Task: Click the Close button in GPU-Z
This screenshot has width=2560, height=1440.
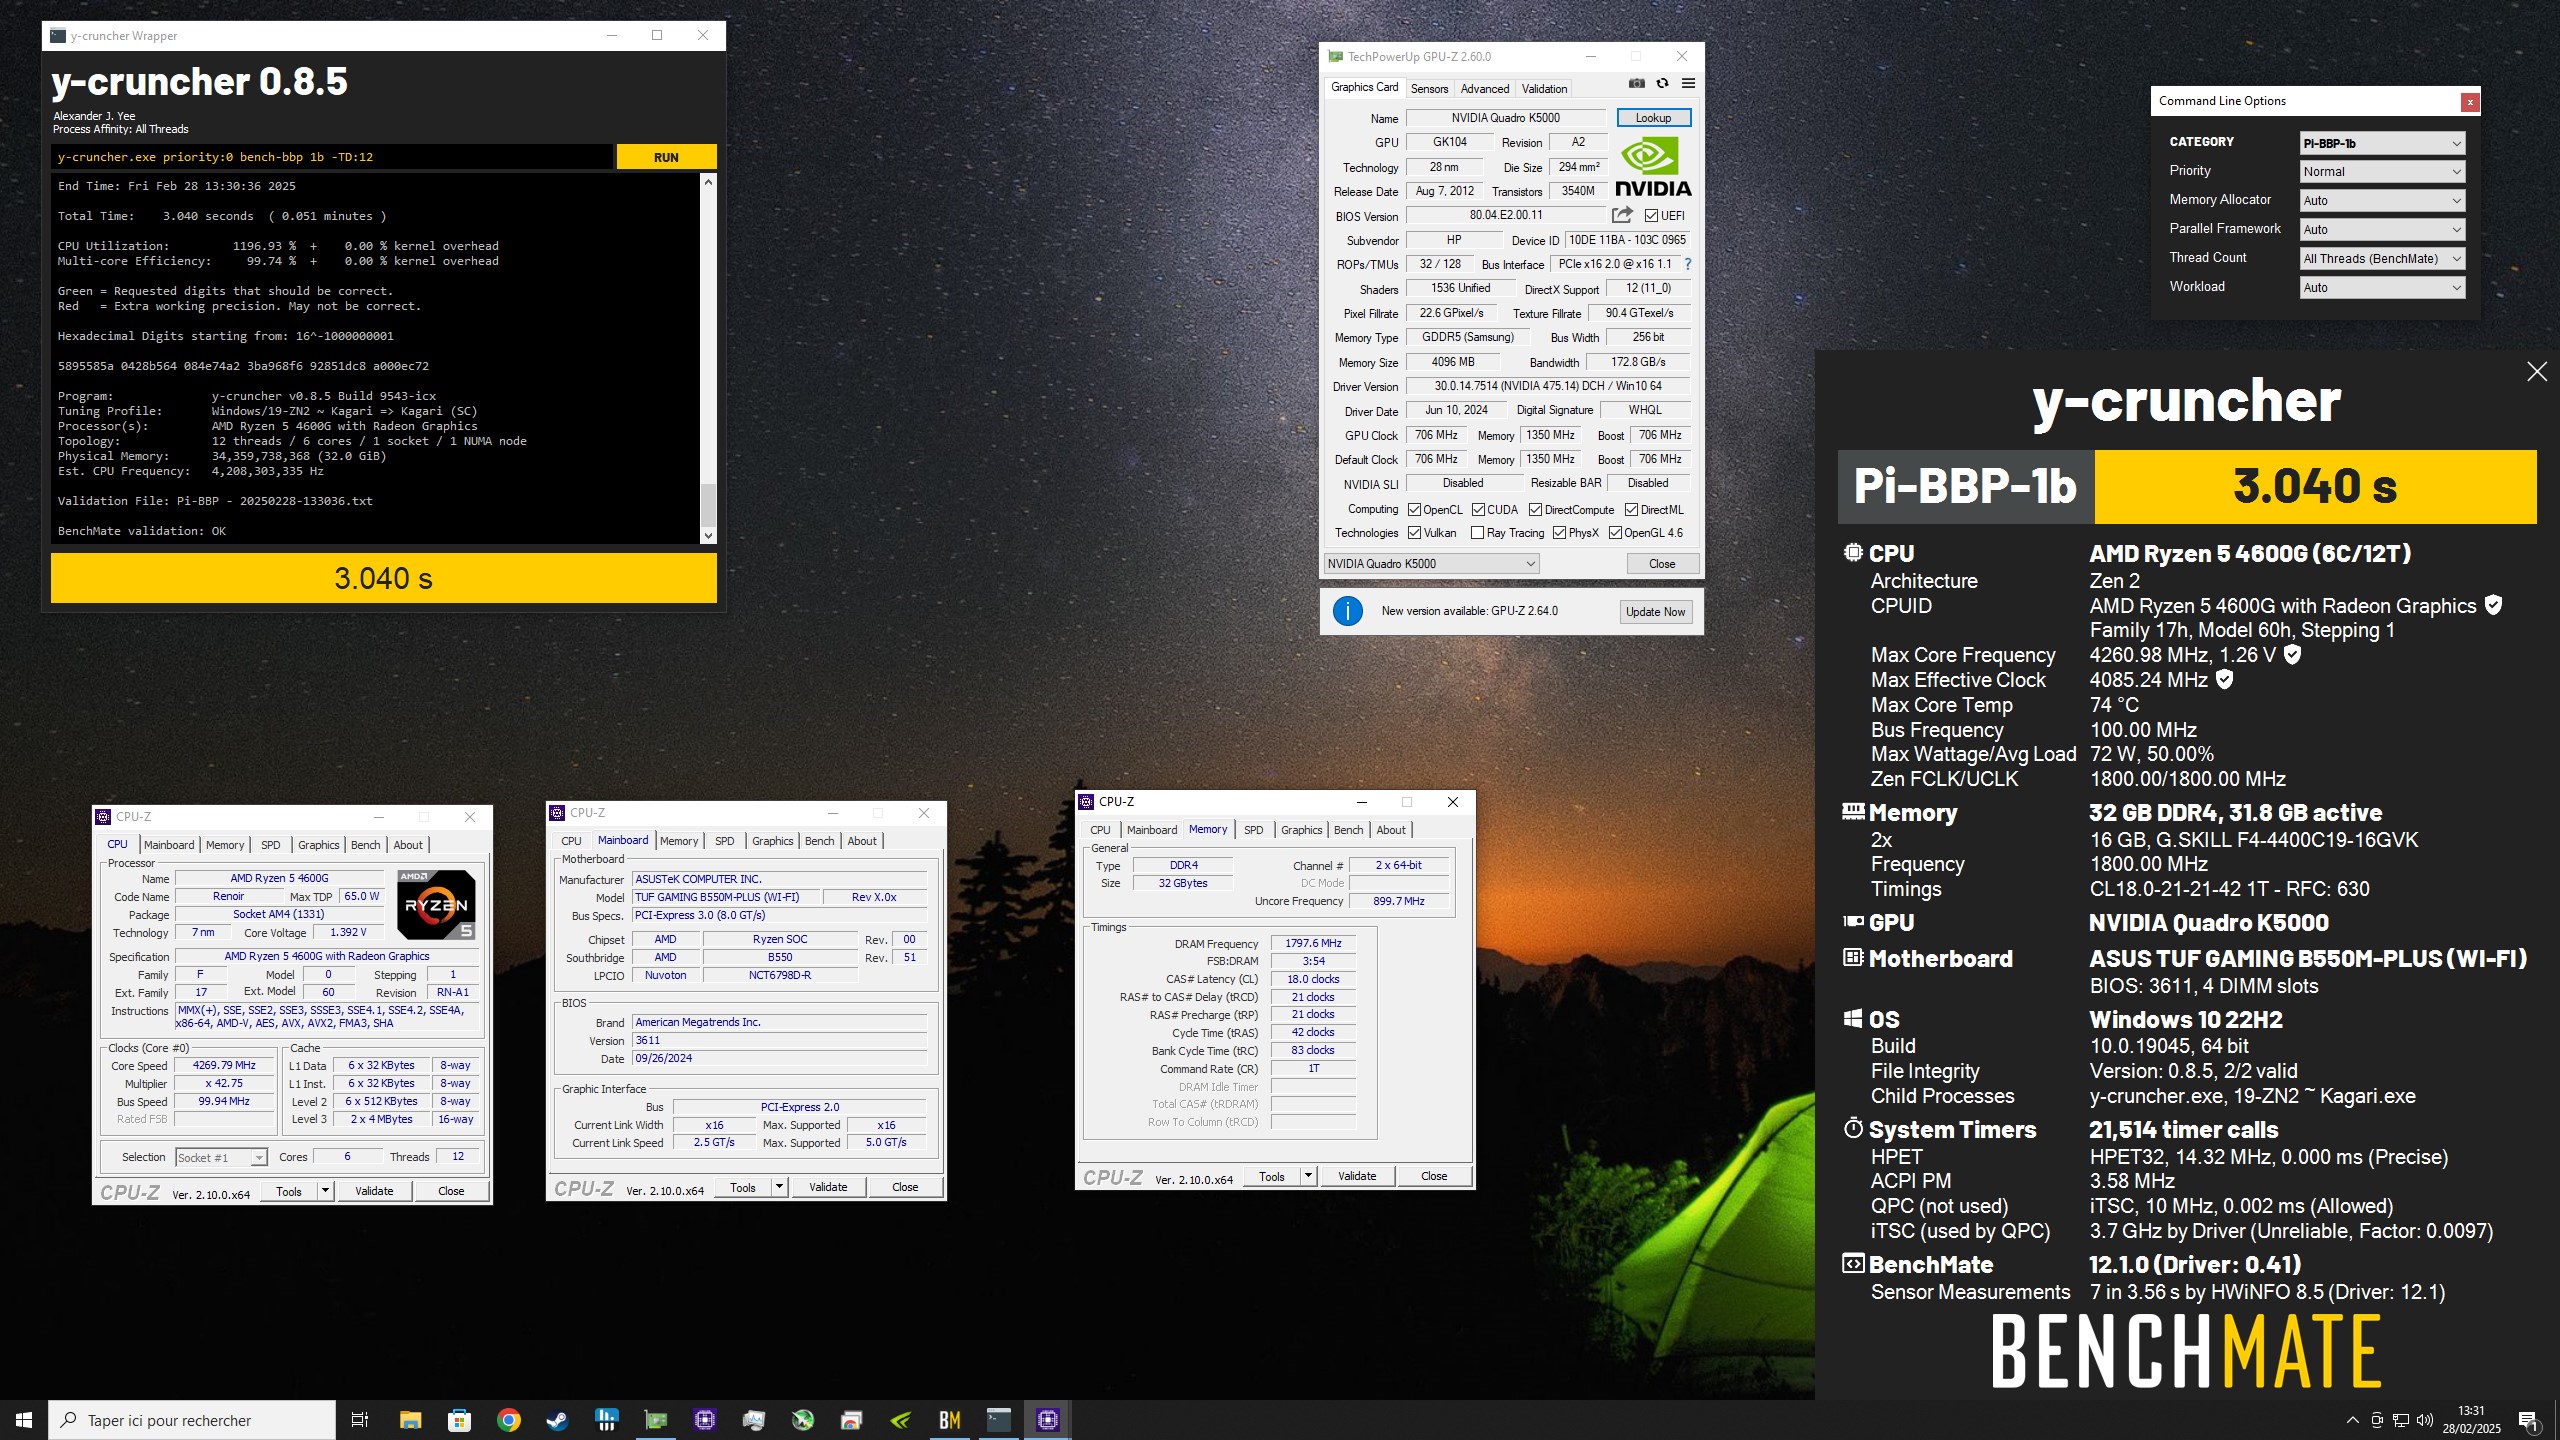Action: point(1662,564)
